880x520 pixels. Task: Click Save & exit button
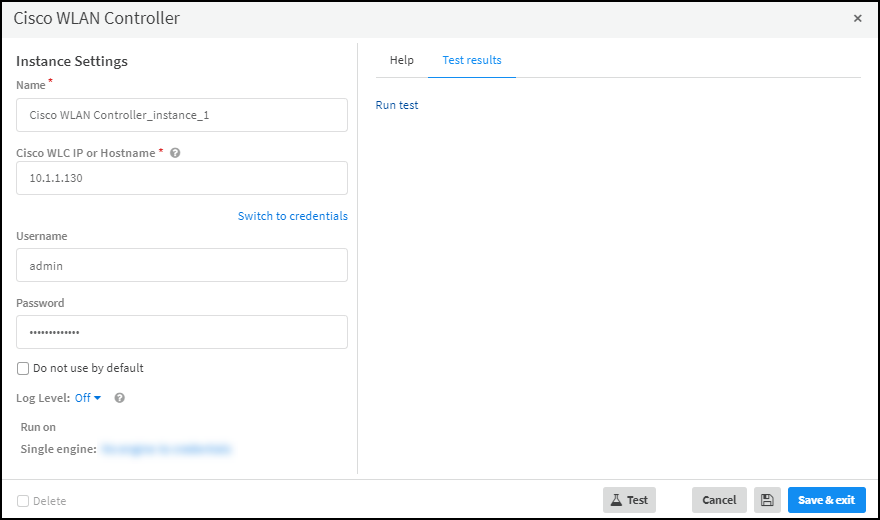(826, 500)
